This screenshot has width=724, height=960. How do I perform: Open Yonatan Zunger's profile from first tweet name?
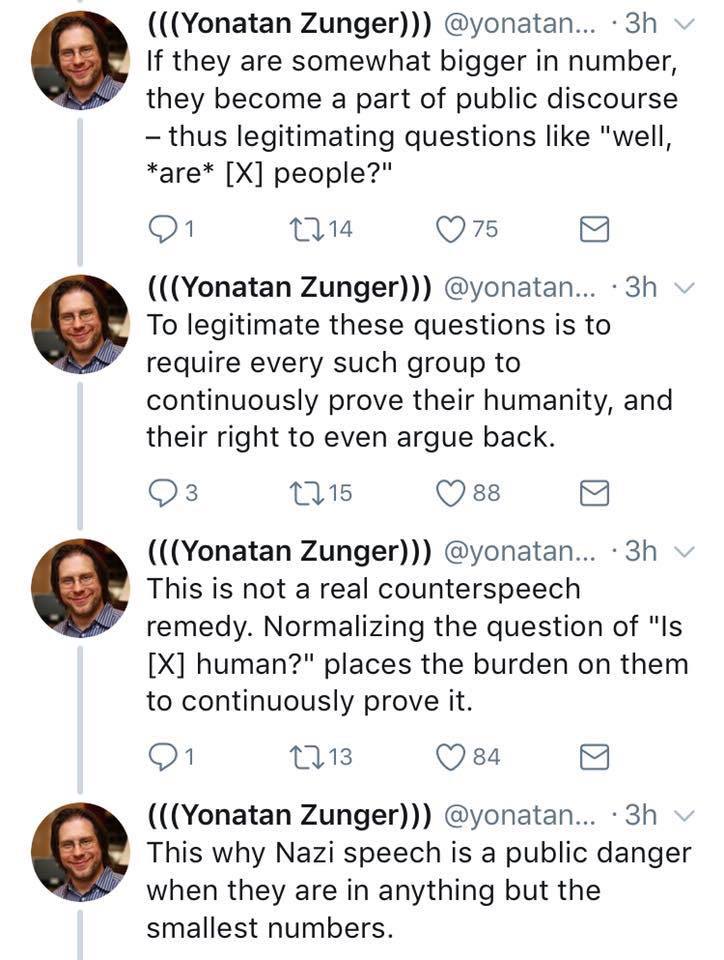(289, 24)
